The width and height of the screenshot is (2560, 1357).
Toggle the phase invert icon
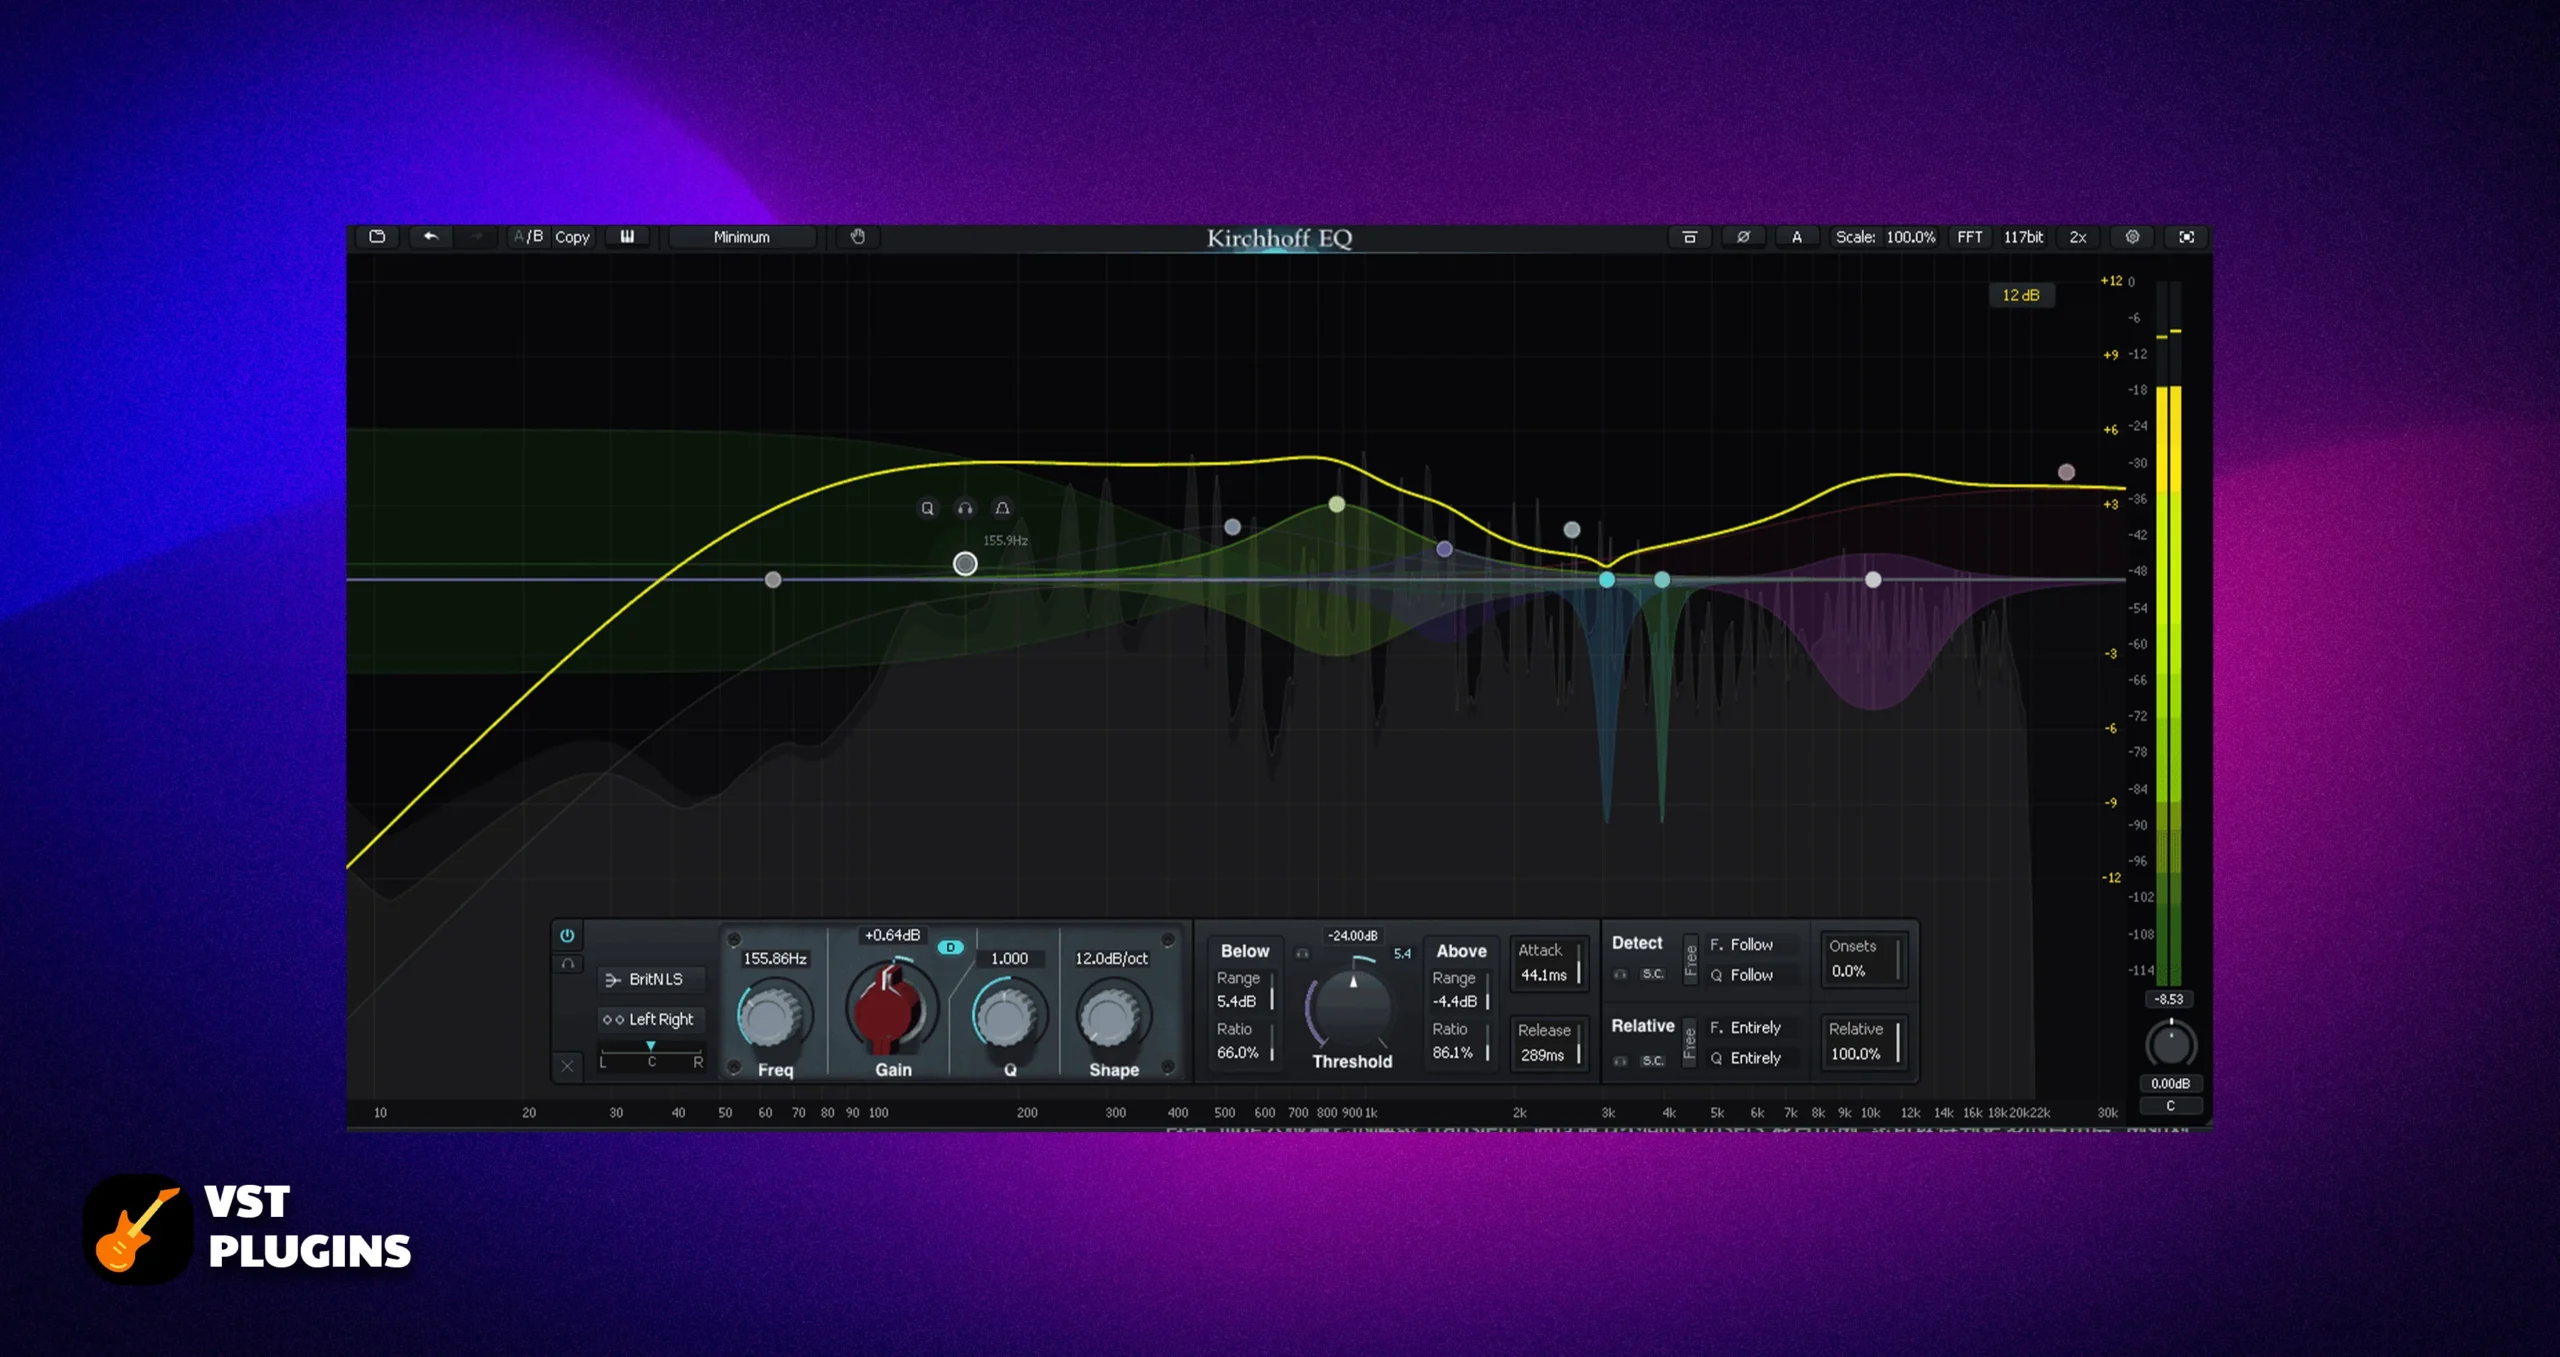(1743, 237)
